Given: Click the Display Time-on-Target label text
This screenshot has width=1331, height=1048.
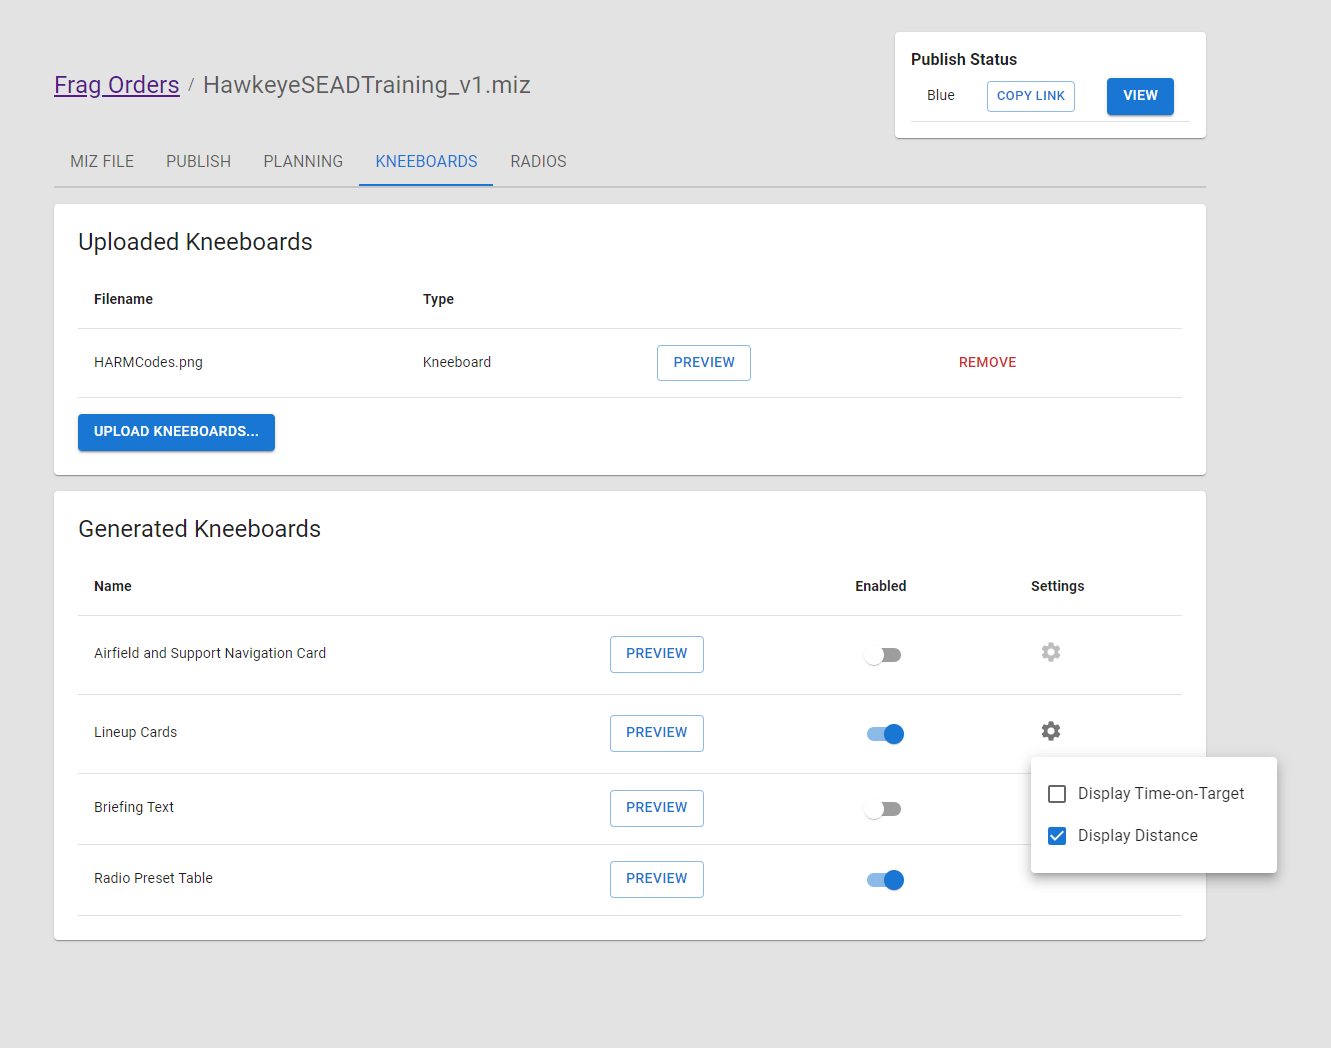Looking at the screenshot, I should click(x=1161, y=794).
